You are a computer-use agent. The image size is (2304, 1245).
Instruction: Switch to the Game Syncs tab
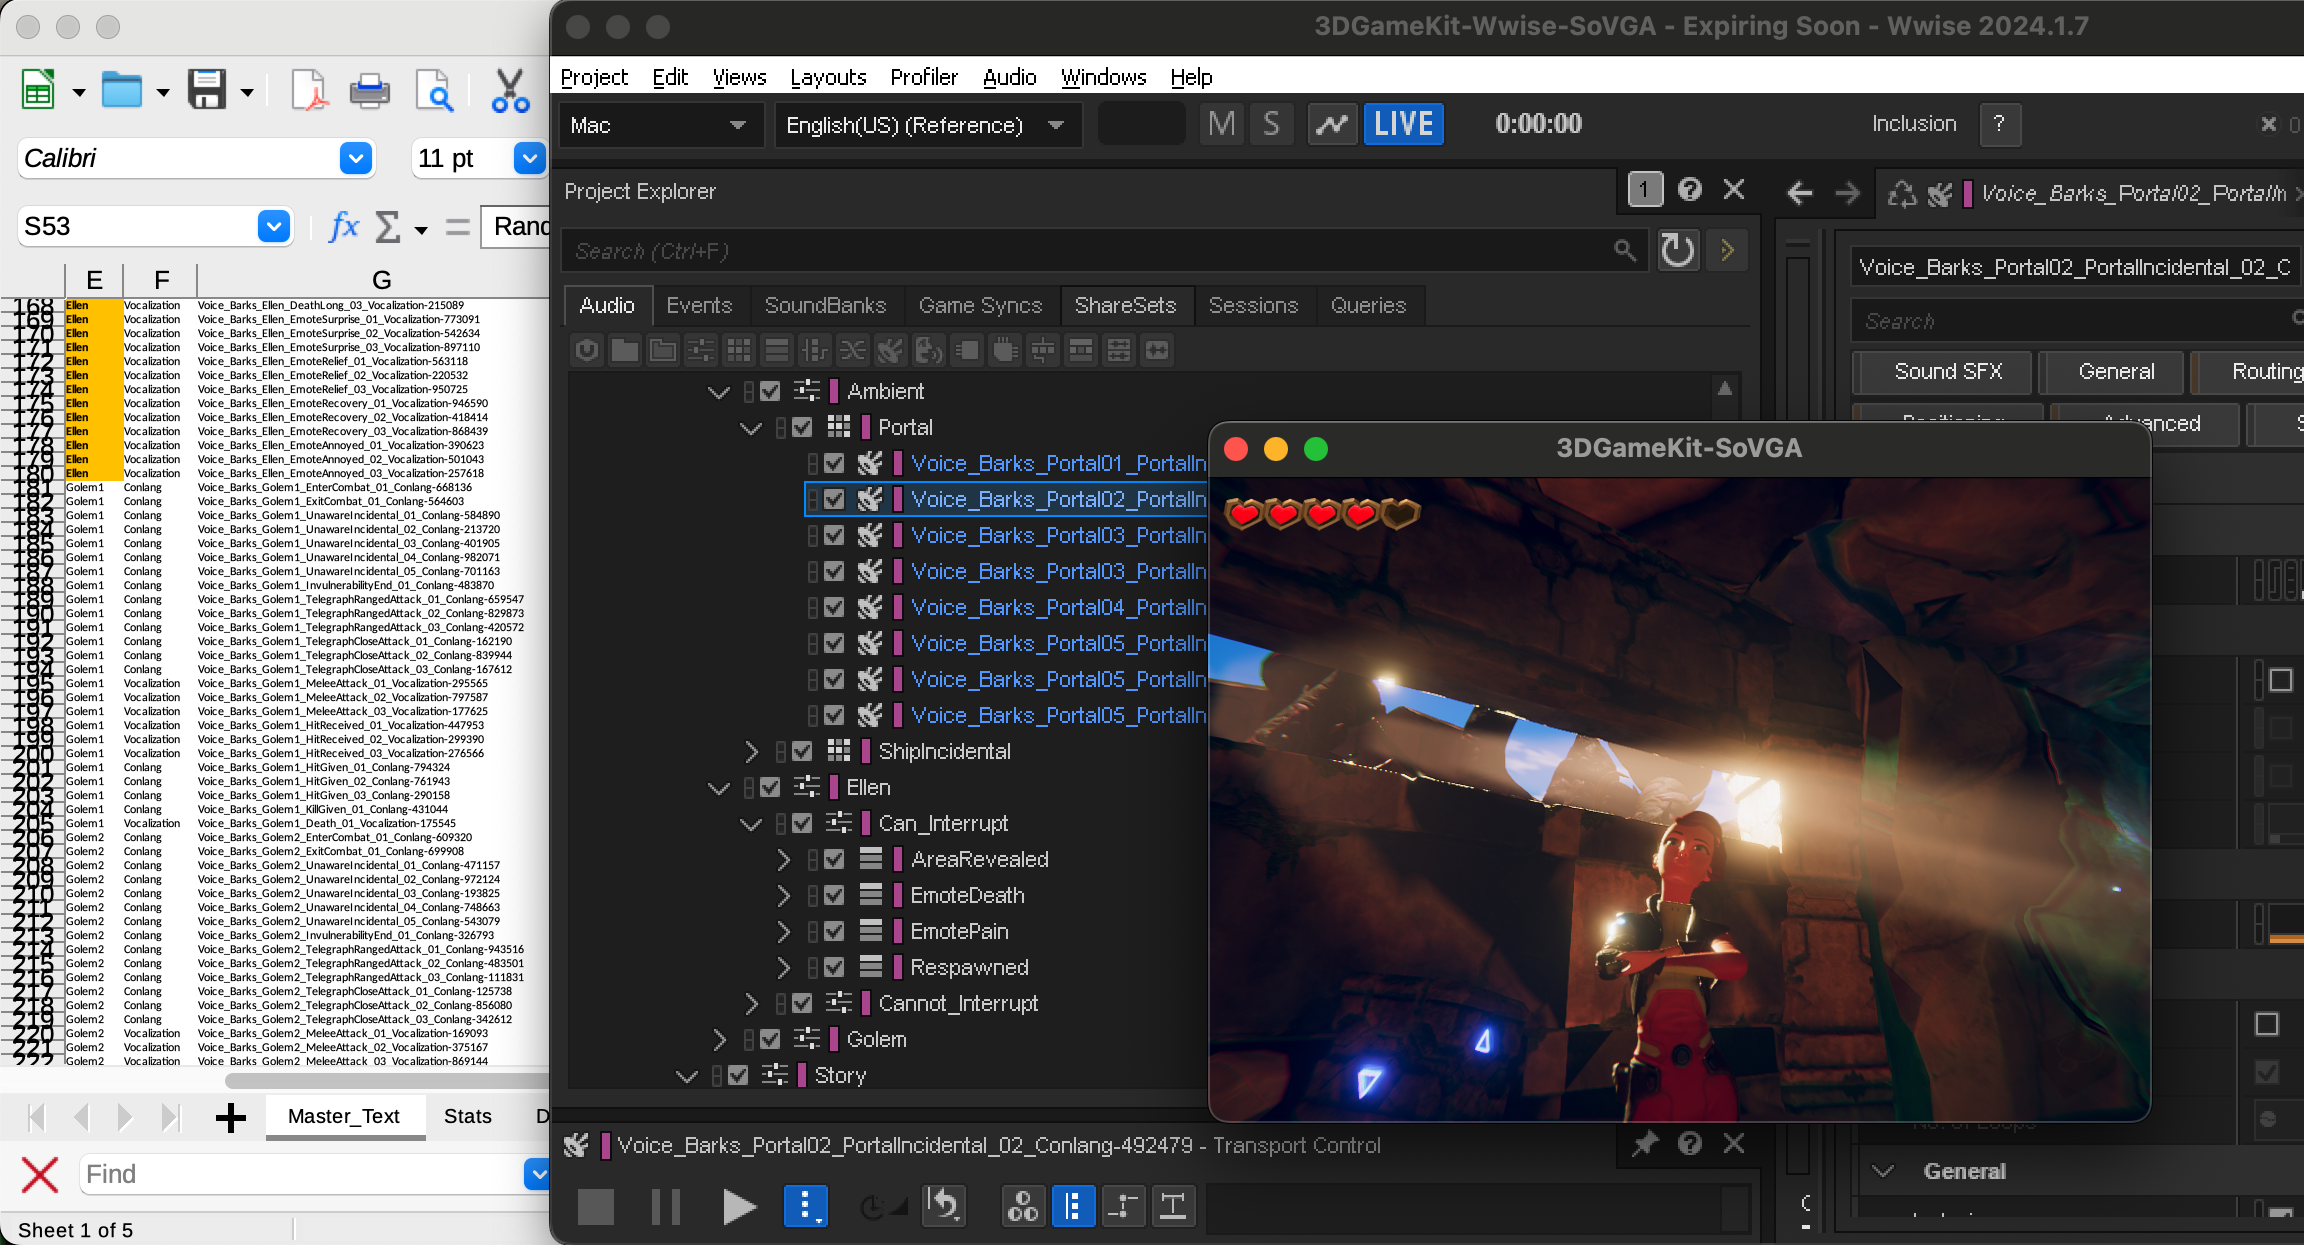tap(980, 305)
